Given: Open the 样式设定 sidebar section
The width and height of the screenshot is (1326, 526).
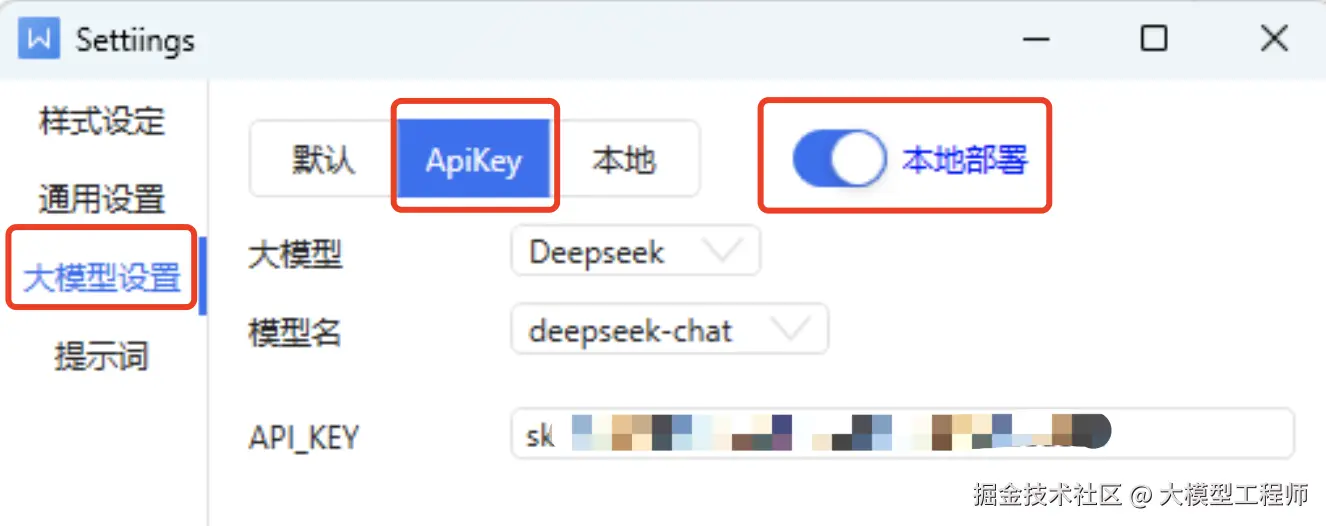Looking at the screenshot, I should pos(102,121).
